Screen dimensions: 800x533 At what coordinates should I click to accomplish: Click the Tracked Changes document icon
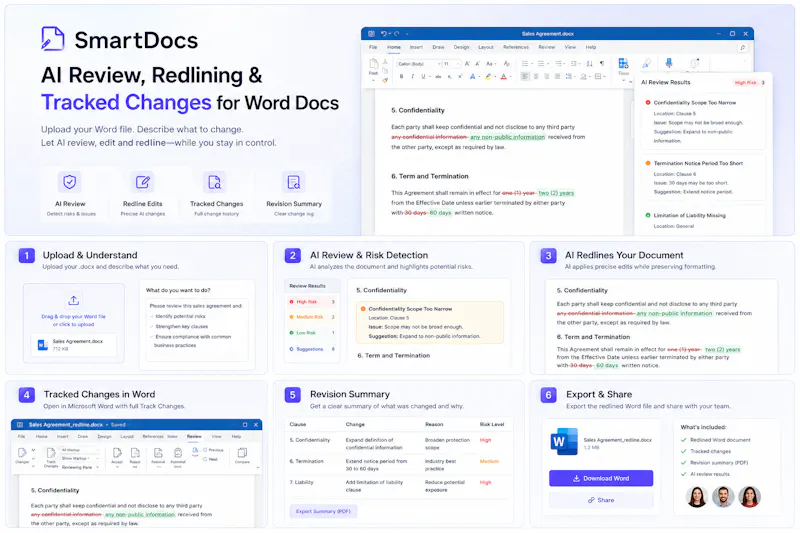pos(215,182)
